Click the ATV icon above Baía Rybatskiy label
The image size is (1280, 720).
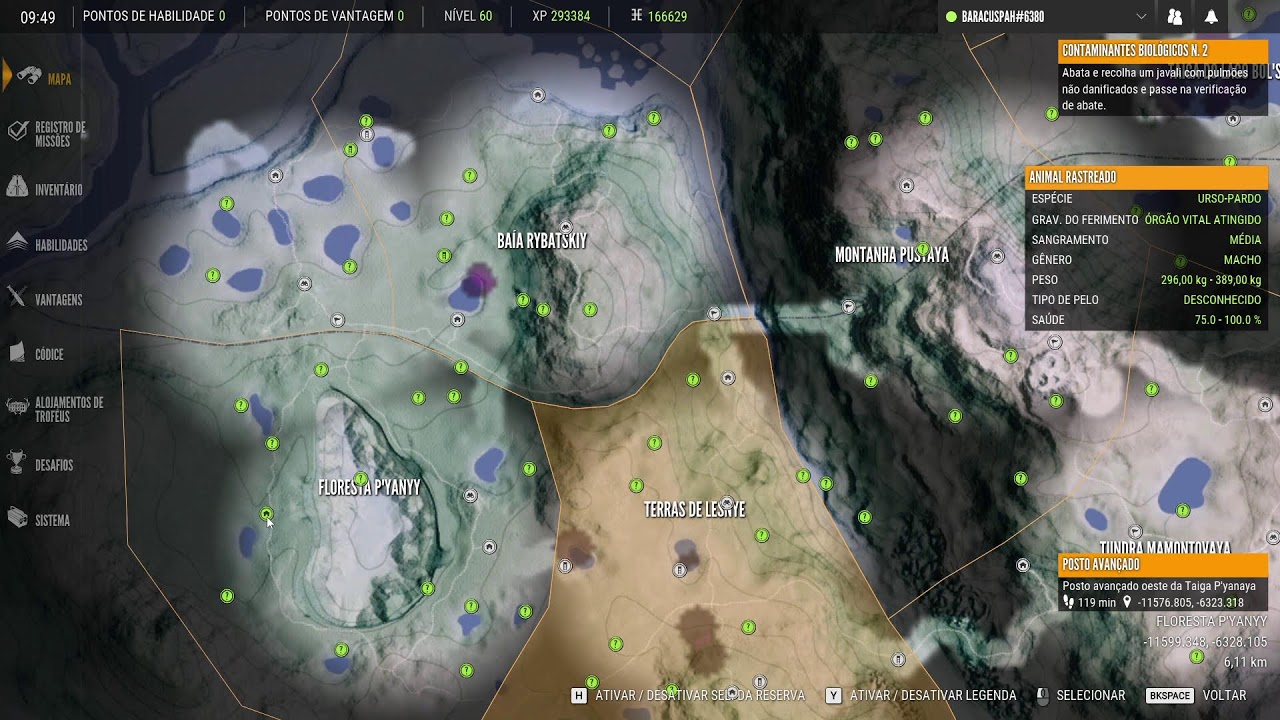(566, 227)
